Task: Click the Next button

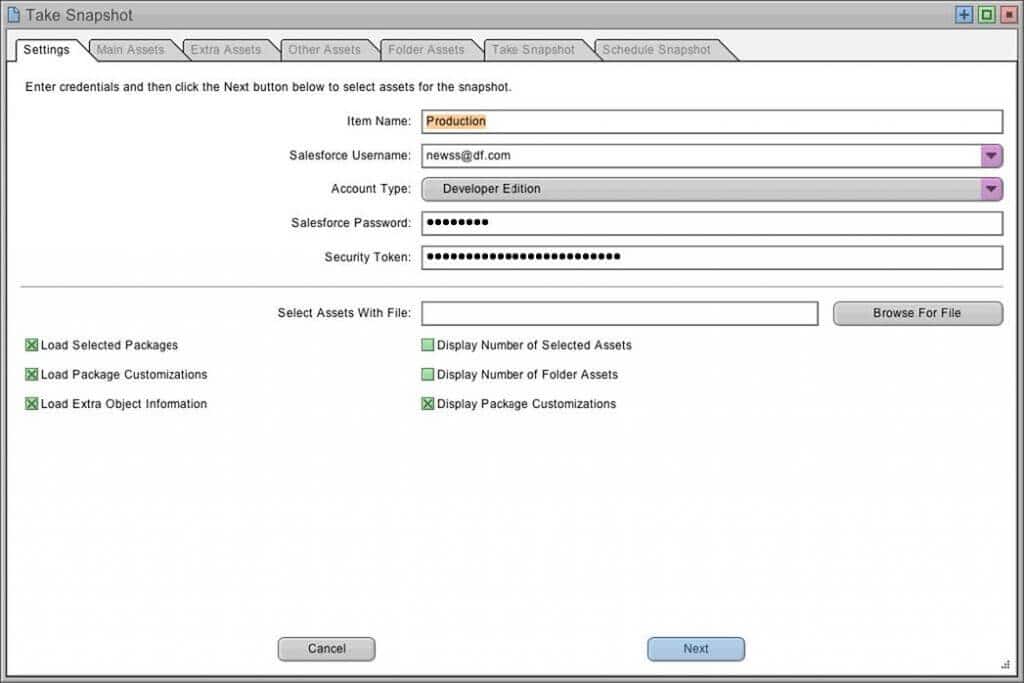Action: pos(696,649)
